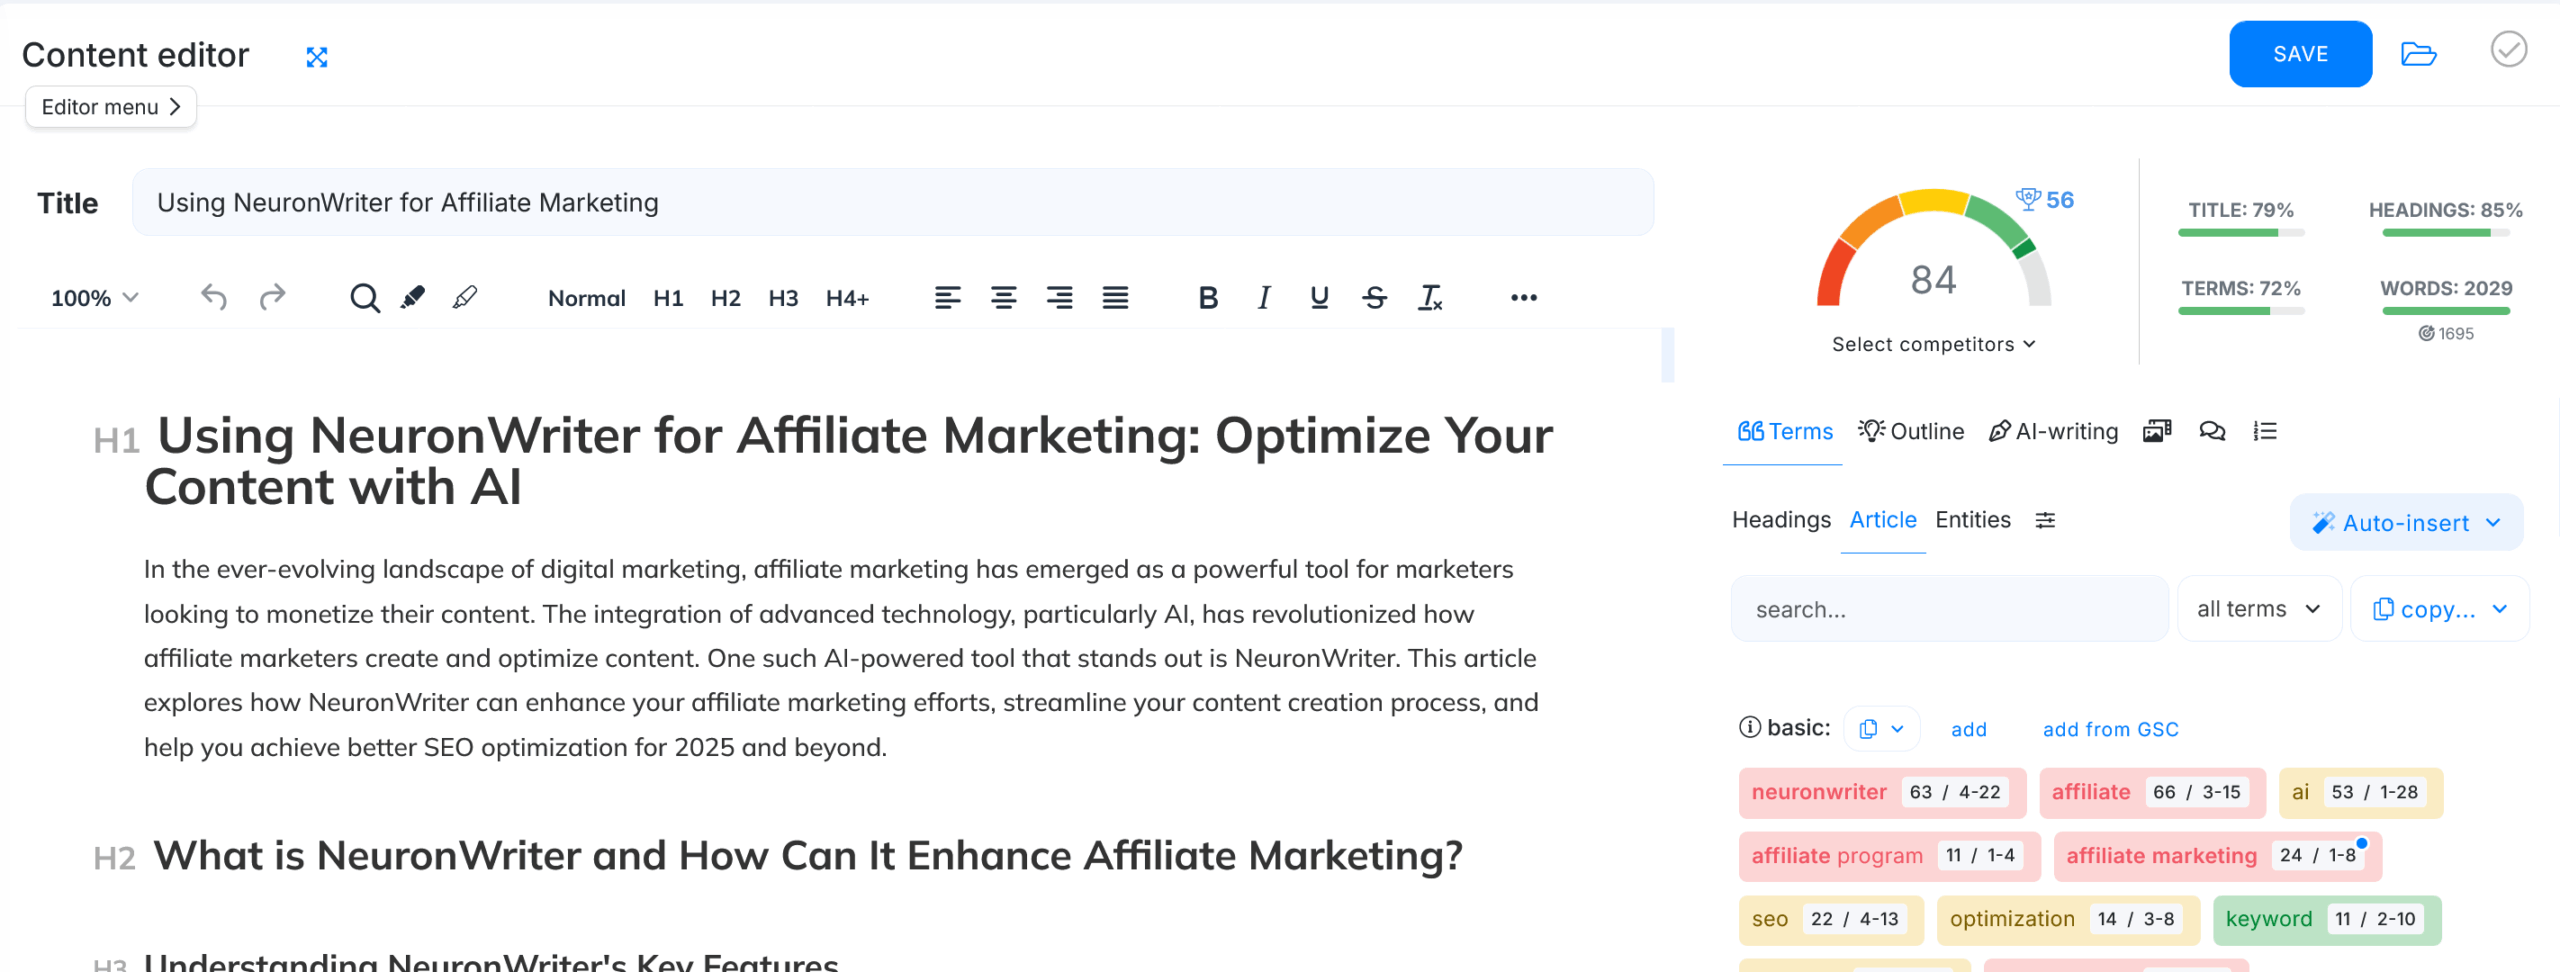This screenshot has height=972, width=2560.
Task: Open the folder icon next to Save
Action: click(2418, 54)
